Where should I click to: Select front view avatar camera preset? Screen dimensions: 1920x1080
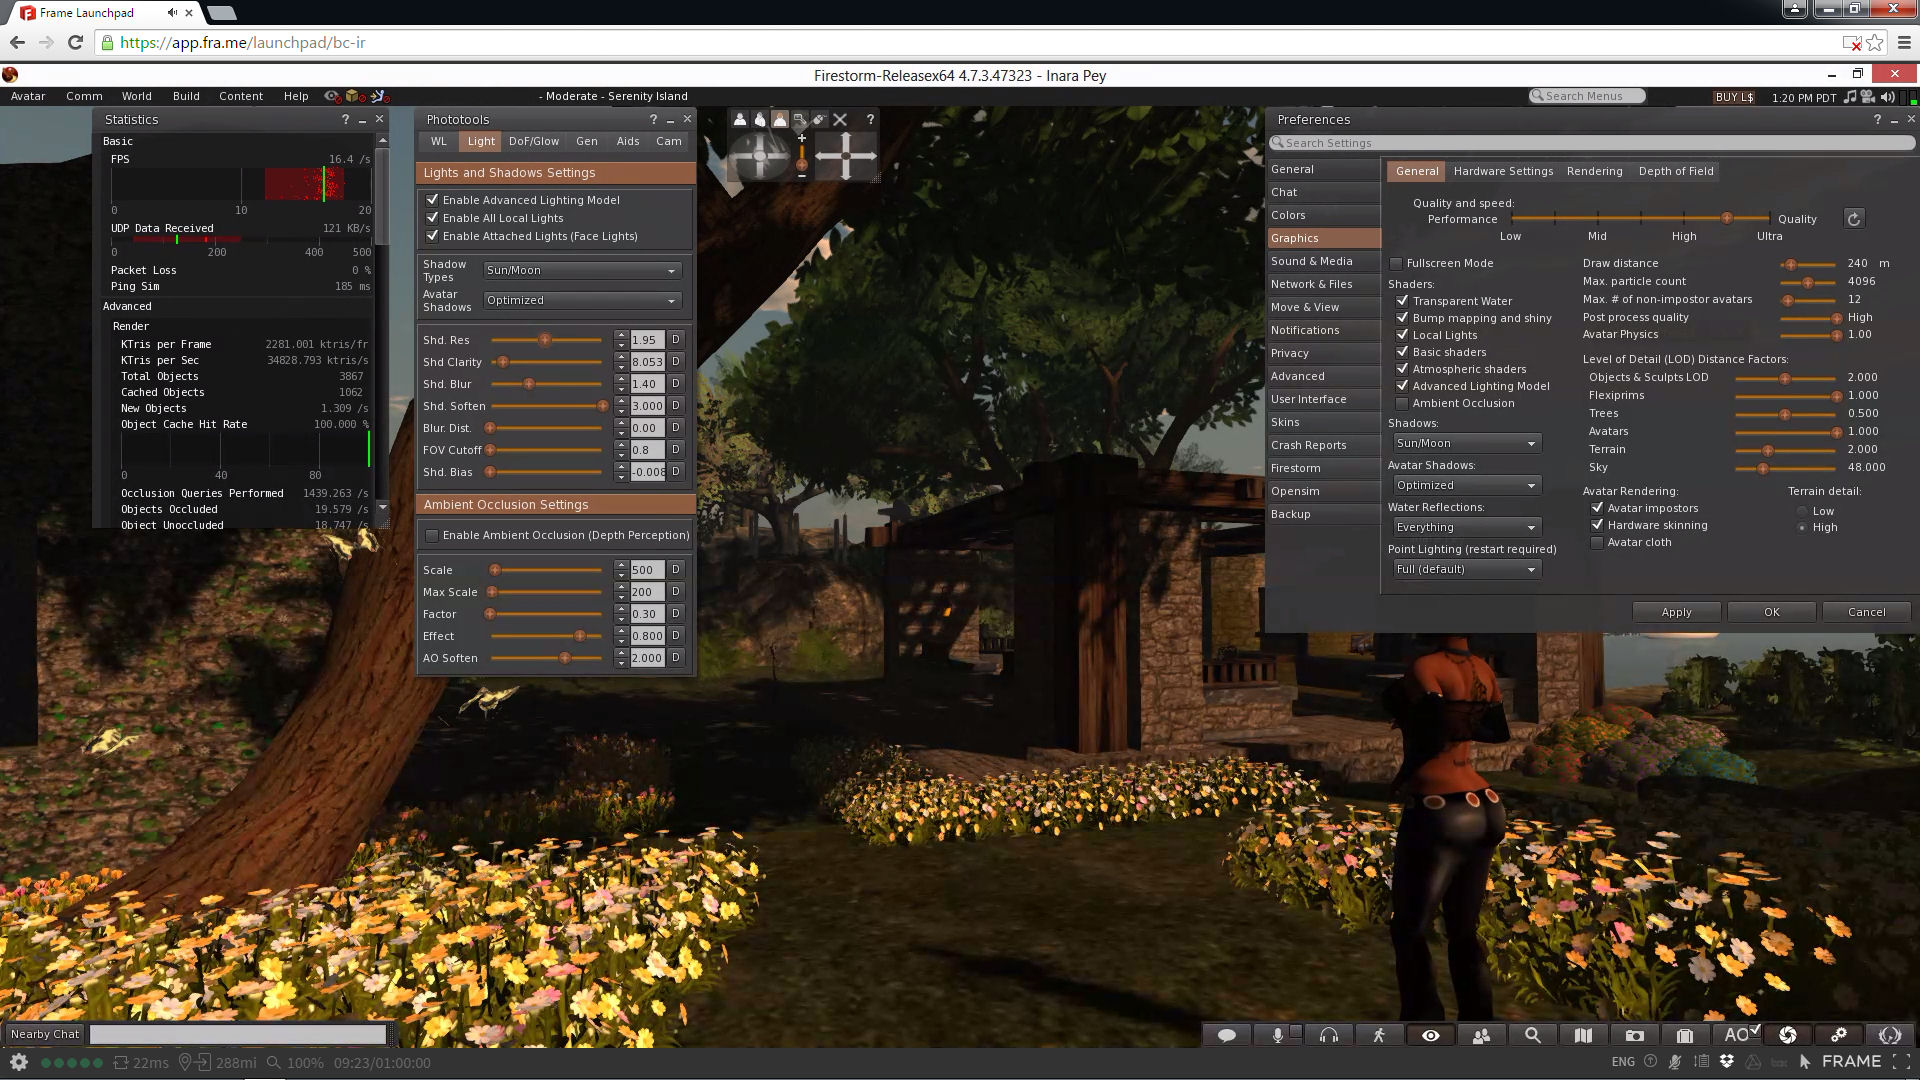[740, 119]
